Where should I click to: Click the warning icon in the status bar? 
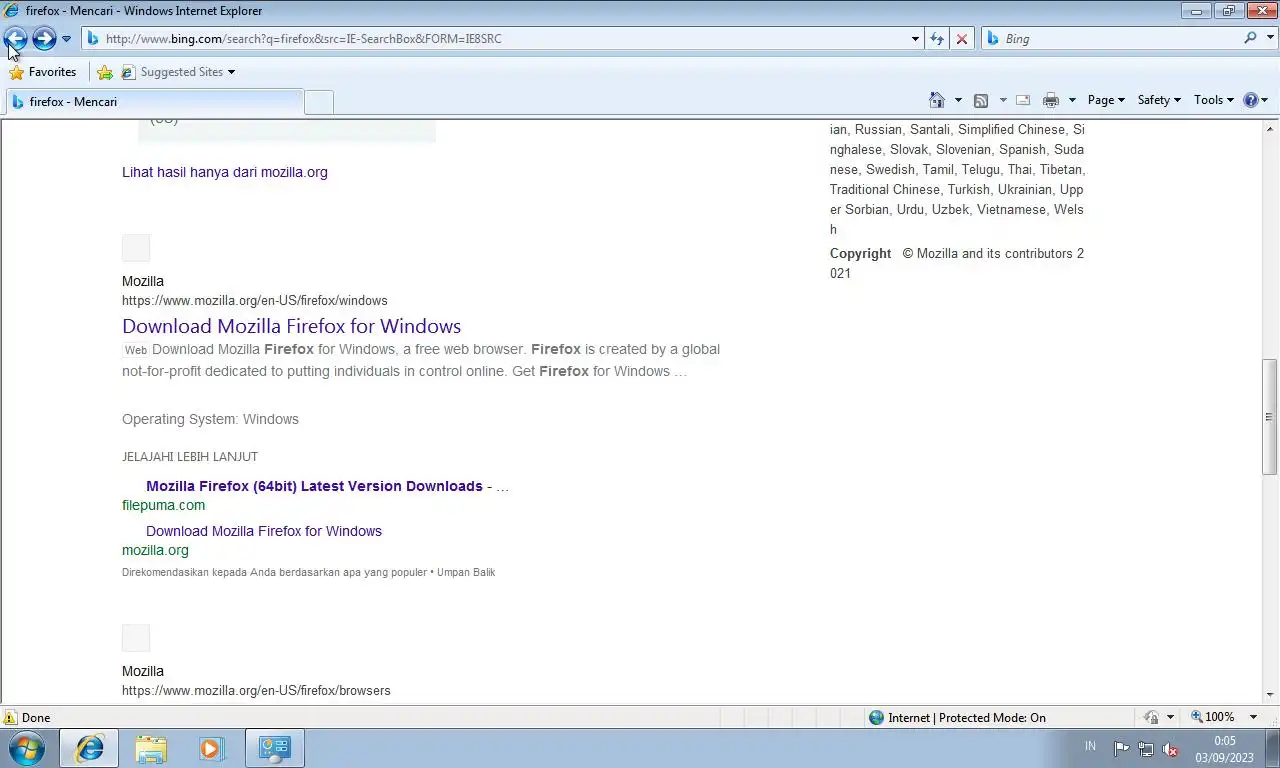click(x=11, y=717)
